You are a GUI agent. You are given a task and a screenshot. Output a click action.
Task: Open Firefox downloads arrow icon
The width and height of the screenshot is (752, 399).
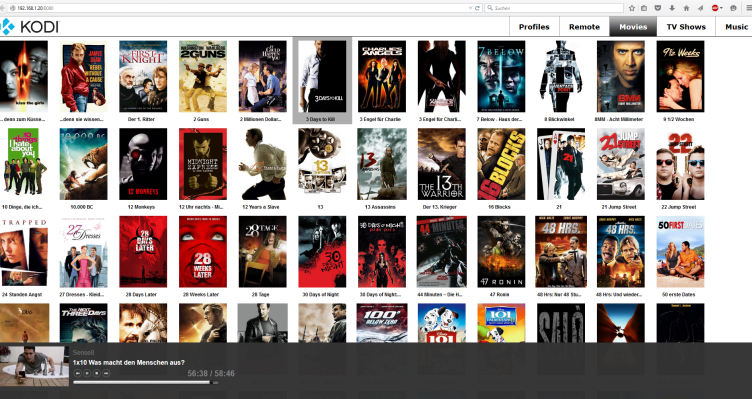[x=672, y=8]
